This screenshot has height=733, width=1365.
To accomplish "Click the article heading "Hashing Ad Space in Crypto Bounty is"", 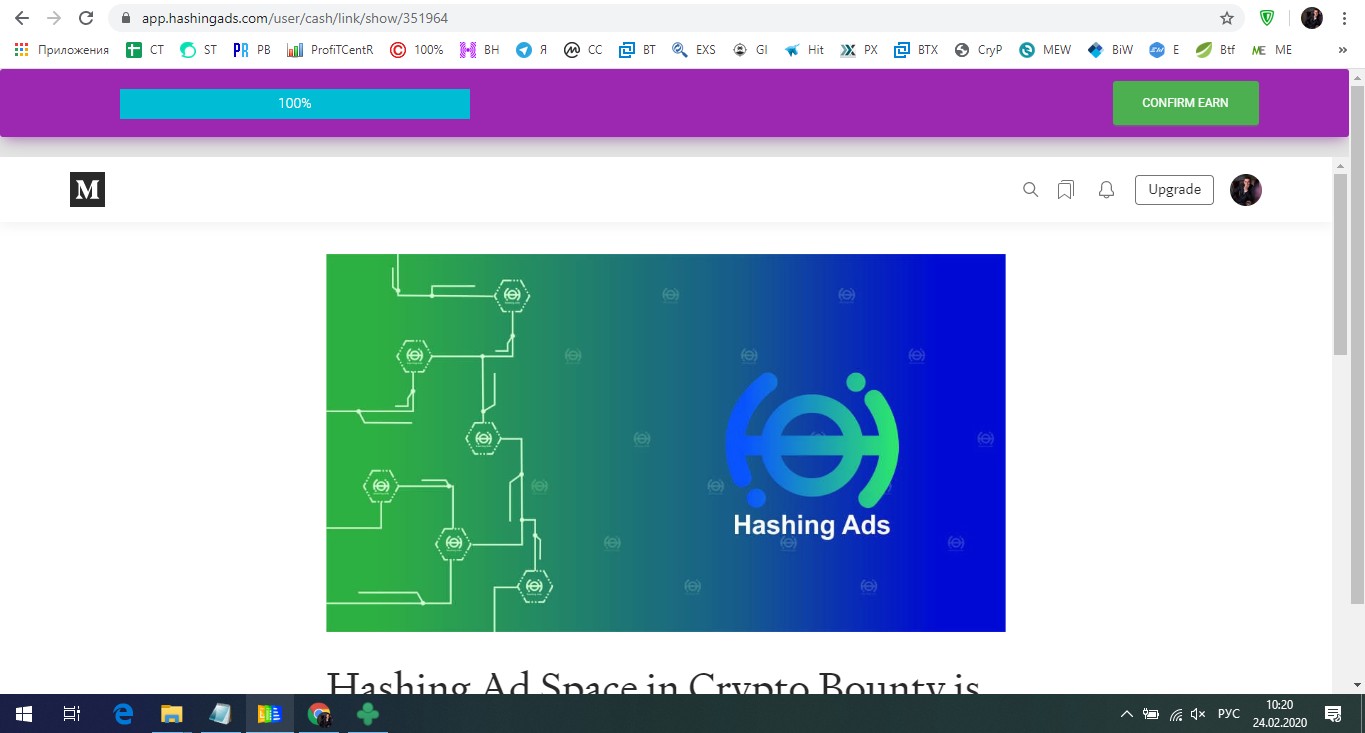I will (x=653, y=682).
